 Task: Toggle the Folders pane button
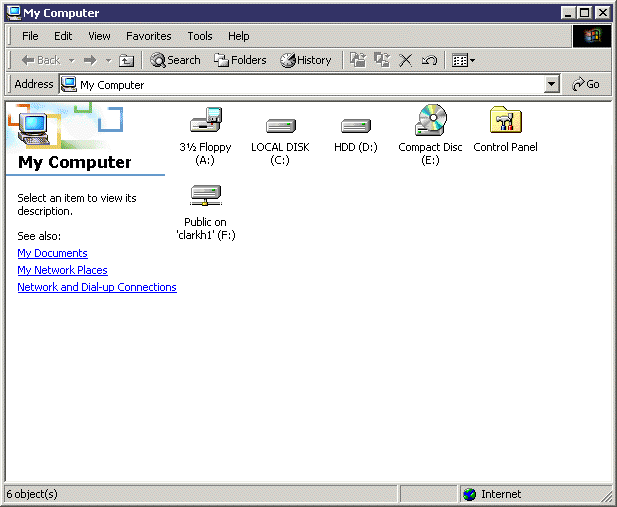click(240, 60)
